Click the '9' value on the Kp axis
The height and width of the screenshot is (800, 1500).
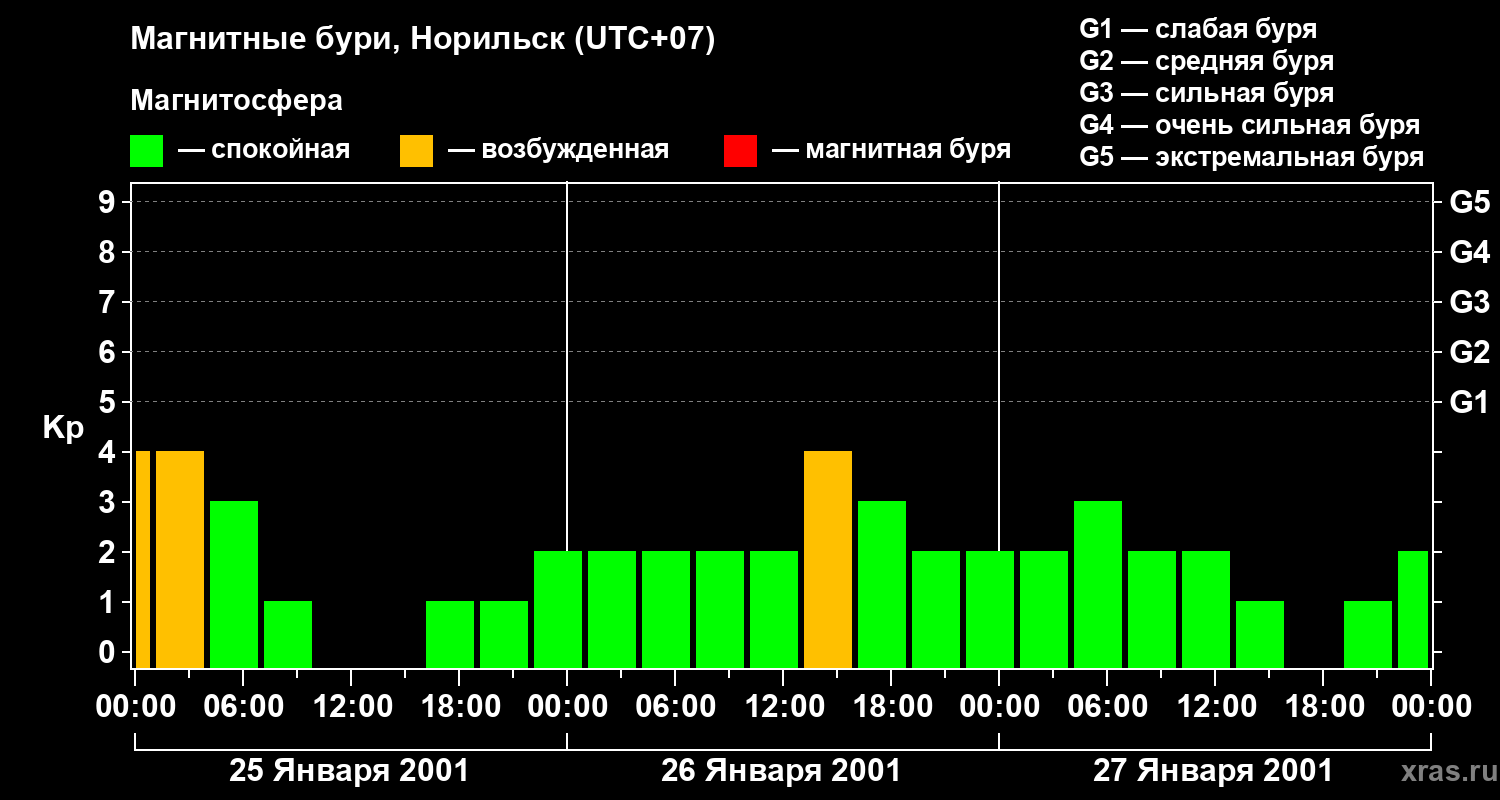[109, 202]
